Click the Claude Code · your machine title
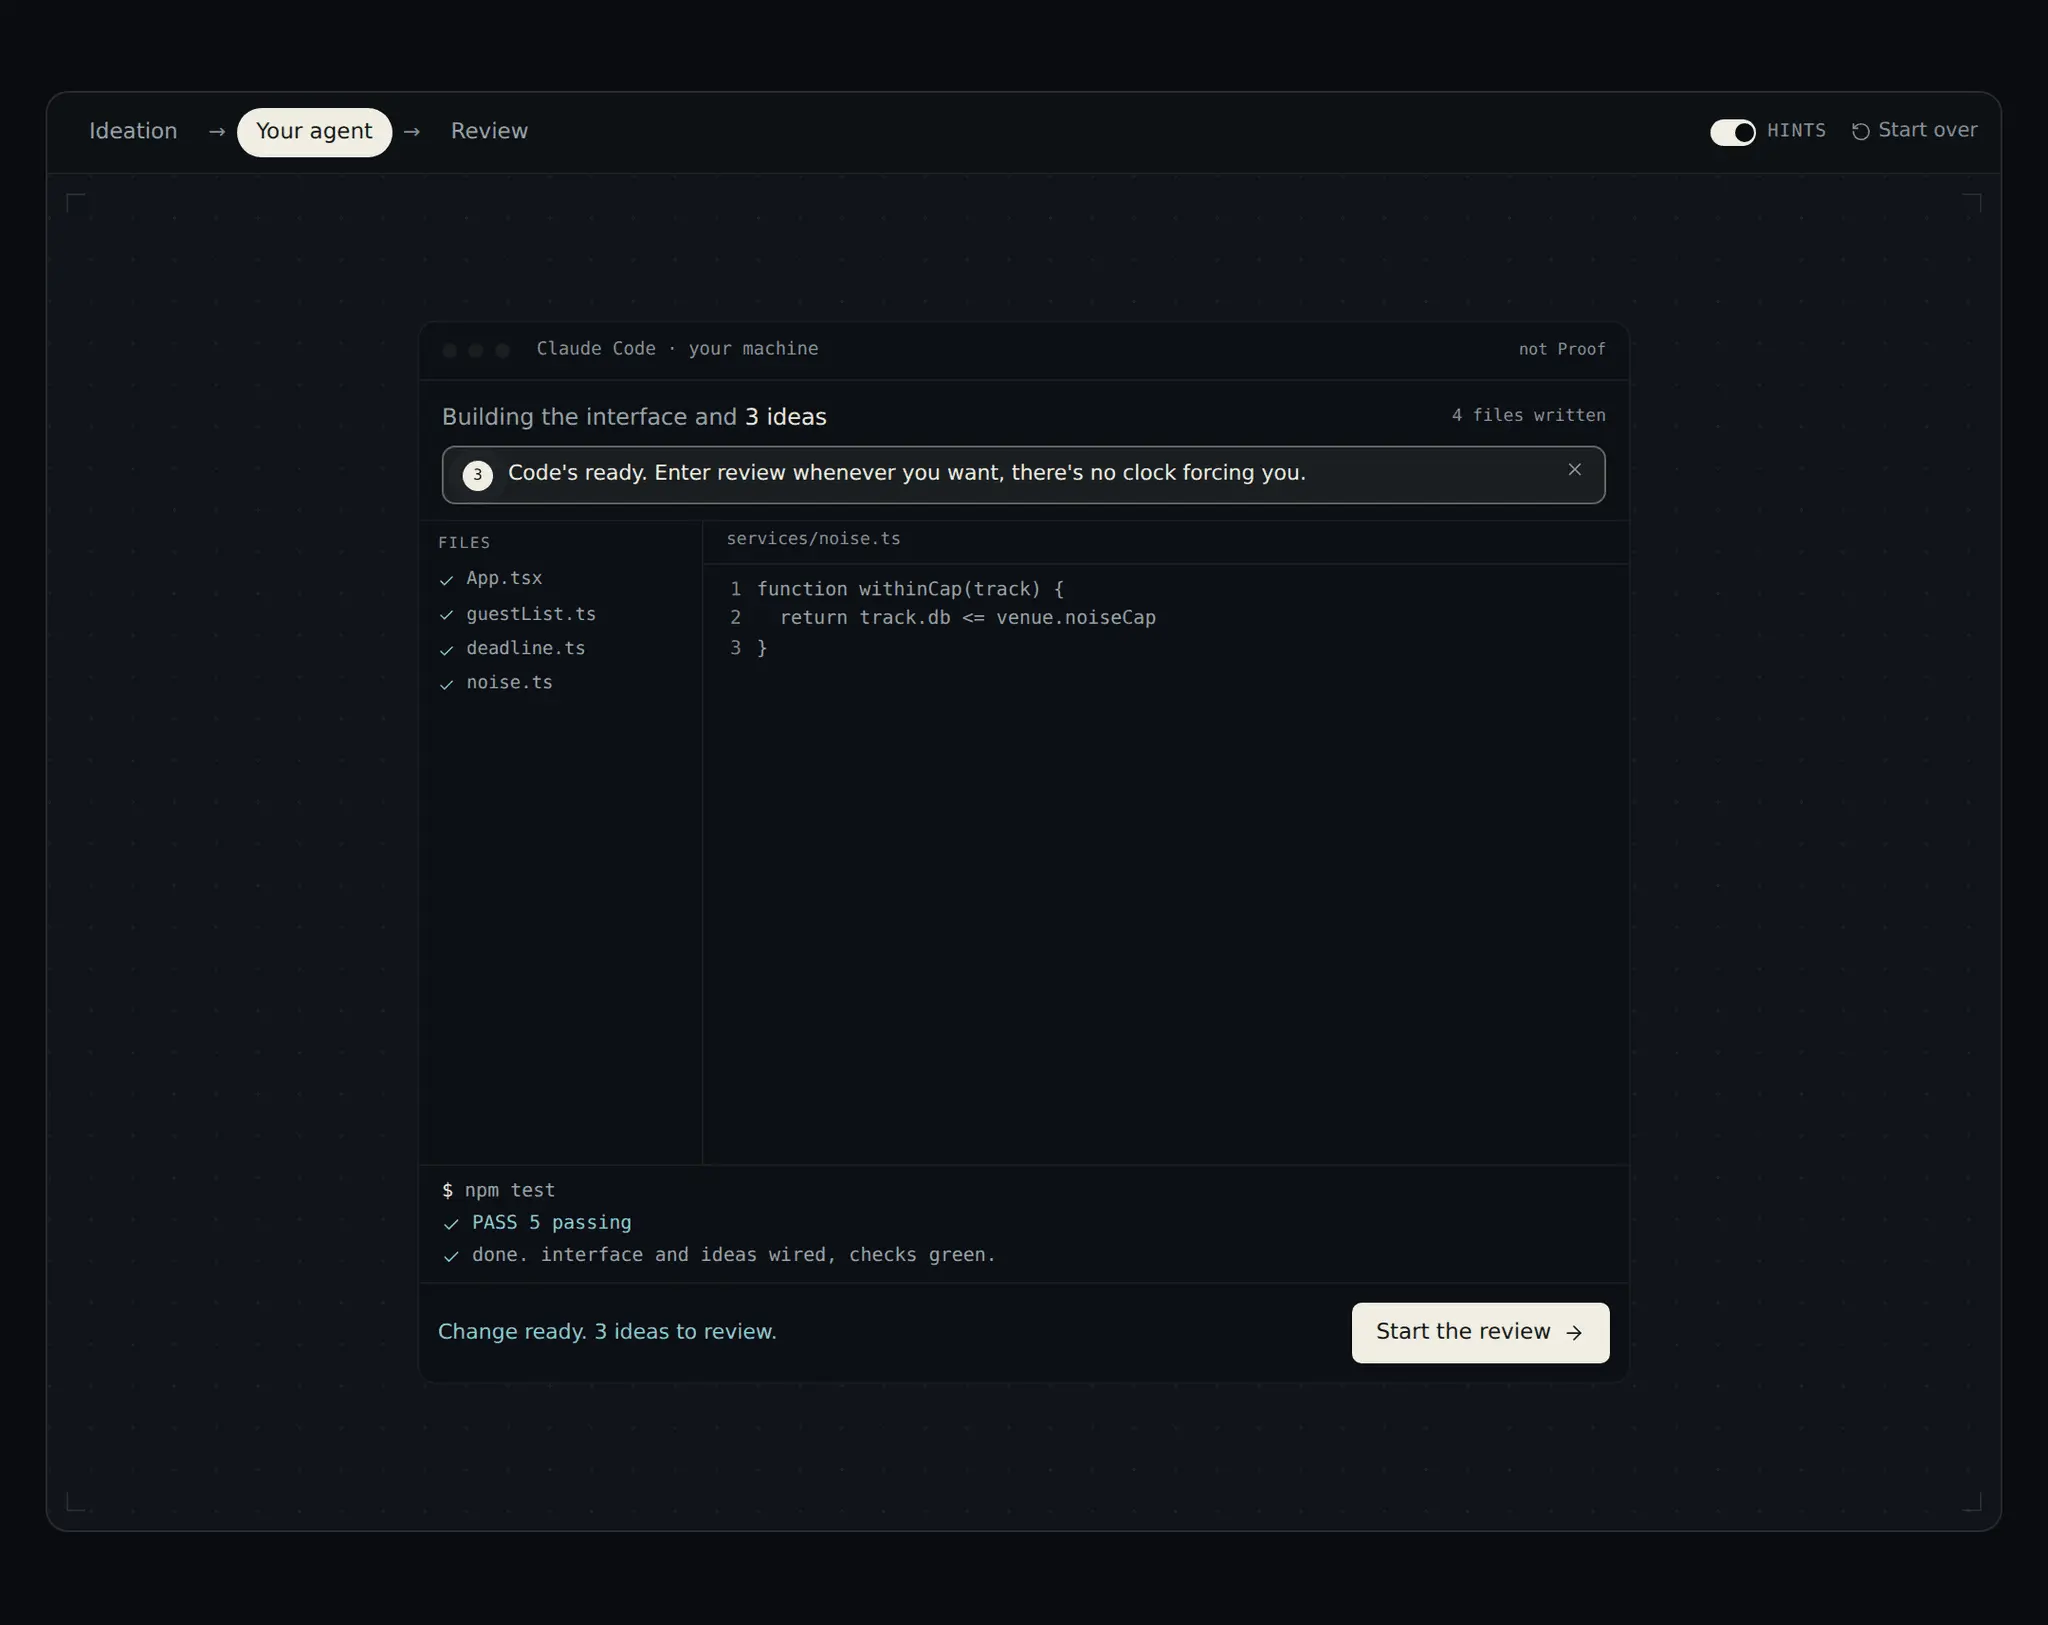2048x1625 pixels. coord(677,348)
